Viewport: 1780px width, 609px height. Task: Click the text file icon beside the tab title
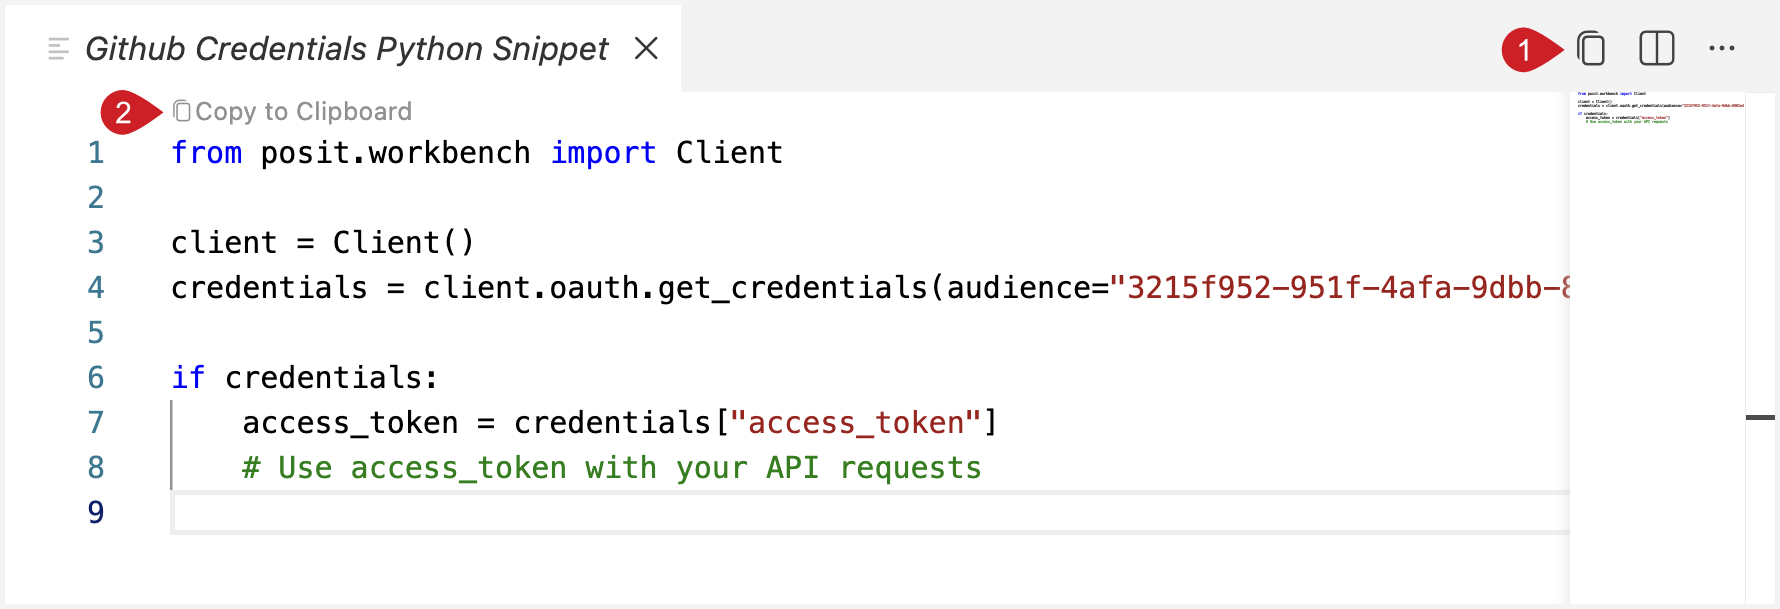58,49
